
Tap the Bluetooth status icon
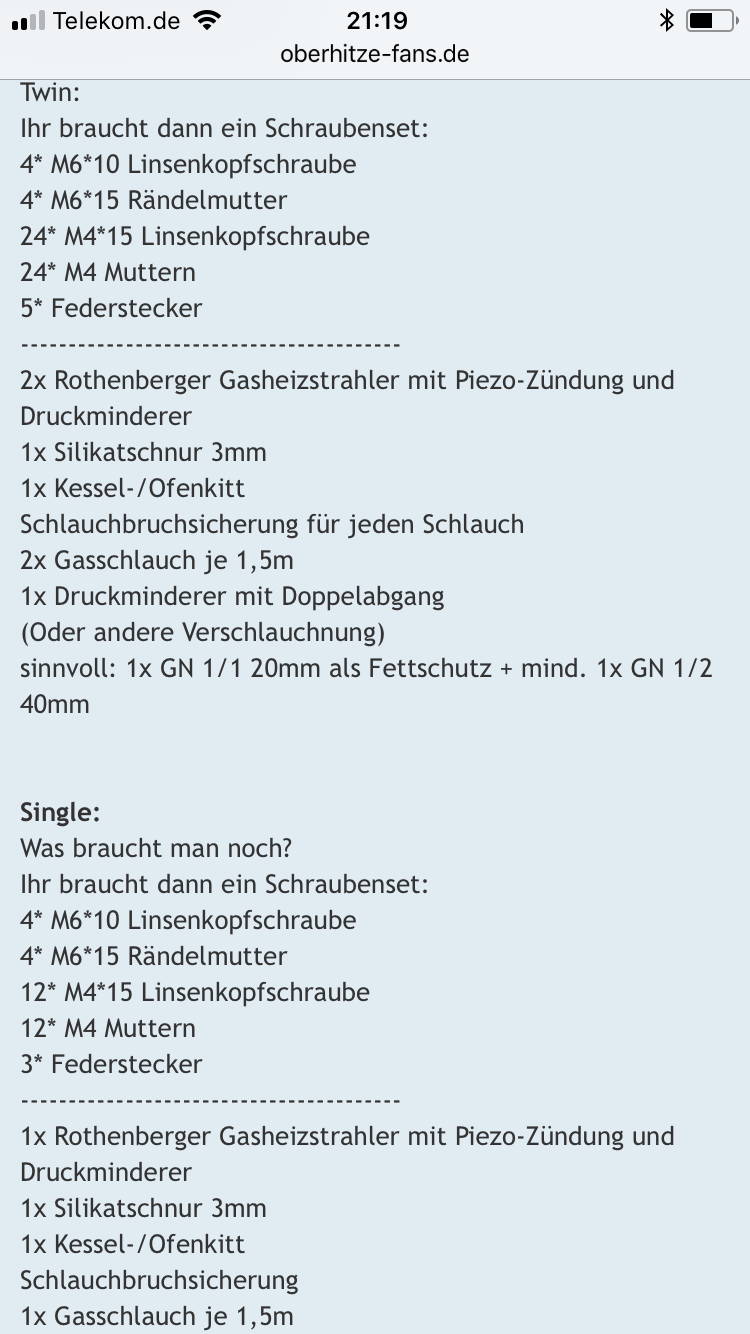pyautogui.click(x=666, y=21)
